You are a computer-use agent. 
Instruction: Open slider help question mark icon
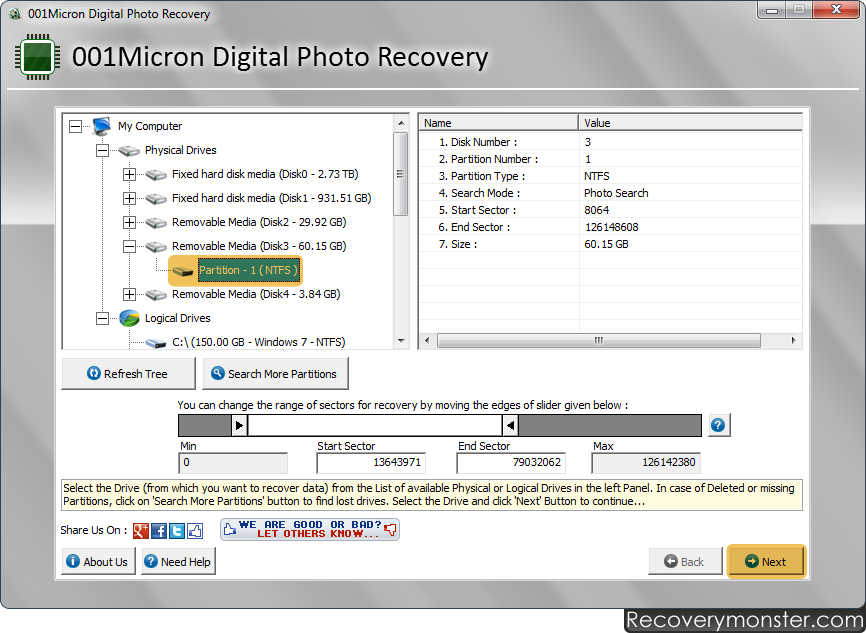(719, 425)
